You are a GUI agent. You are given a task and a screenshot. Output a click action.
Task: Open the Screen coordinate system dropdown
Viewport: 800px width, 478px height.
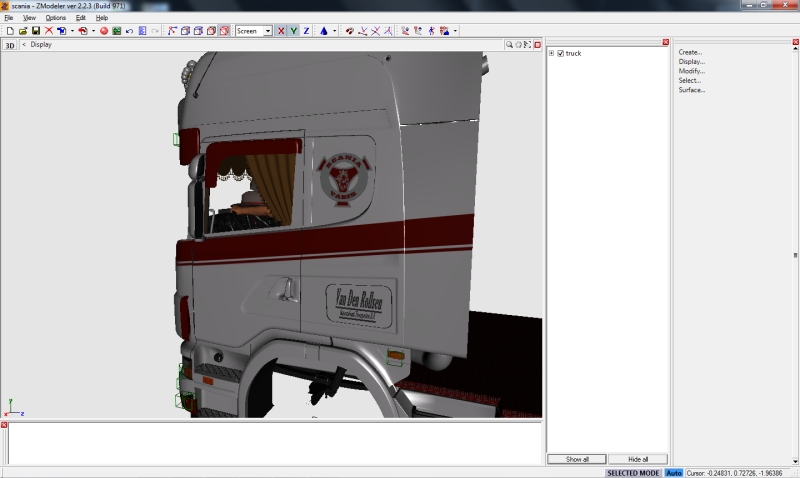pos(254,31)
